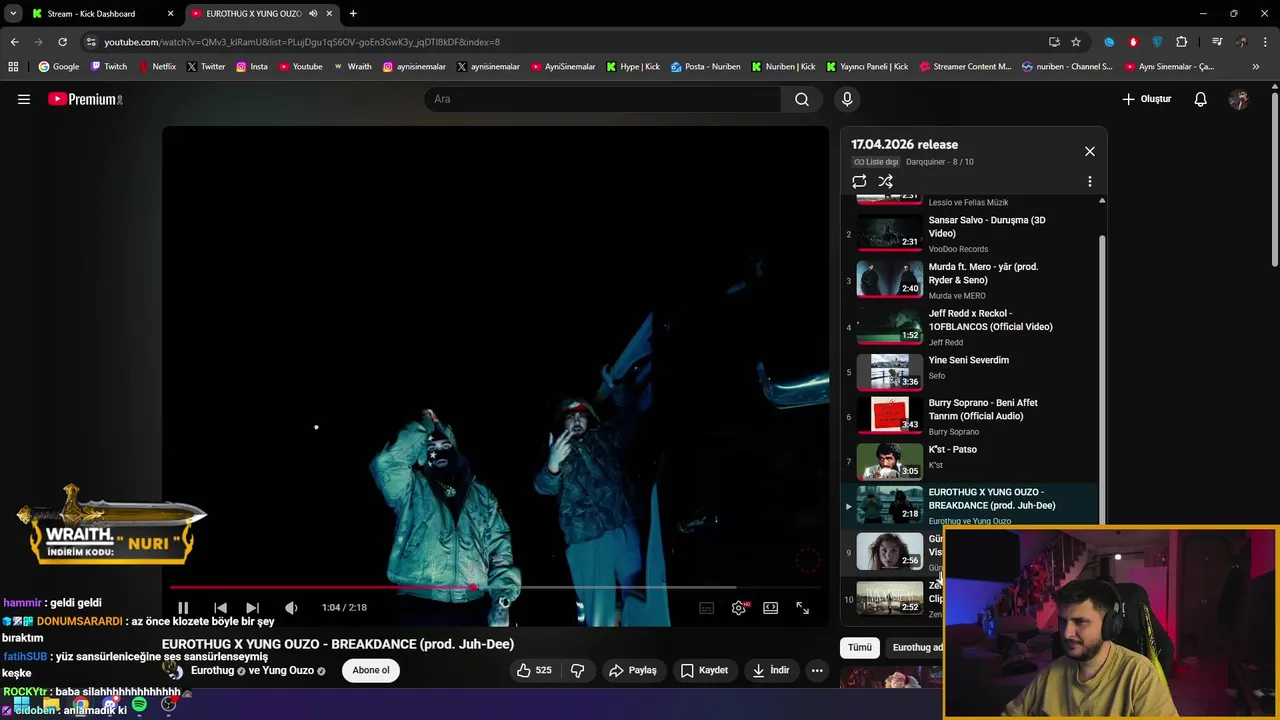This screenshot has height=720, width=1280.
Task: Open more actions under the video
Action: pos(817,670)
